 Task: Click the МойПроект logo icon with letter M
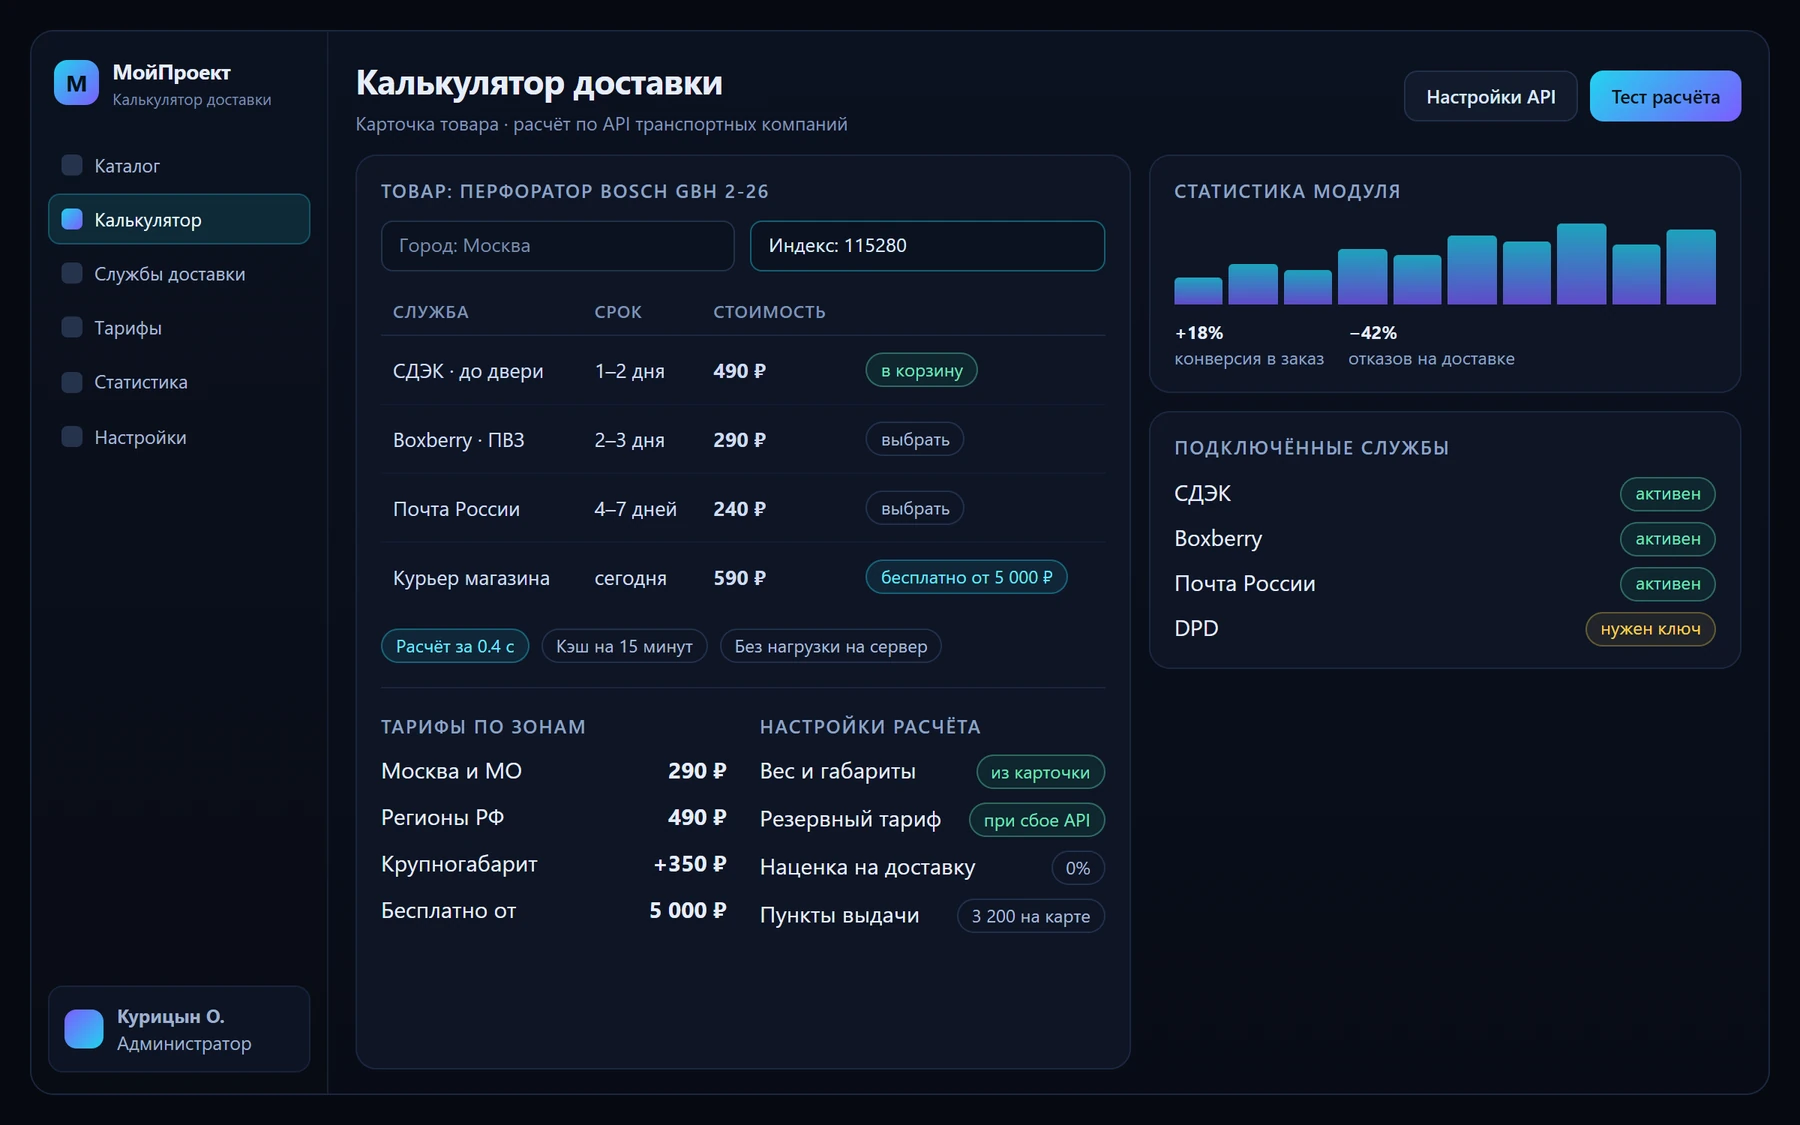[x=76, y=83]
